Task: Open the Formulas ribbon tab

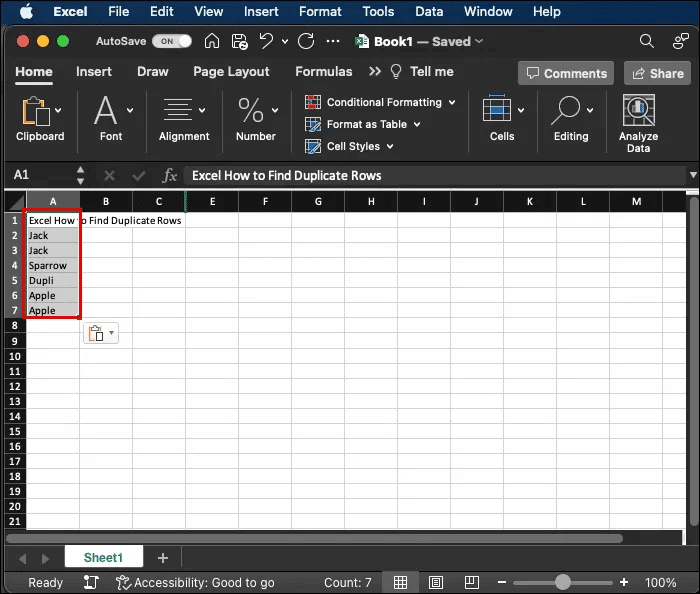Action: pyautogui.click(x=323, y=72)
